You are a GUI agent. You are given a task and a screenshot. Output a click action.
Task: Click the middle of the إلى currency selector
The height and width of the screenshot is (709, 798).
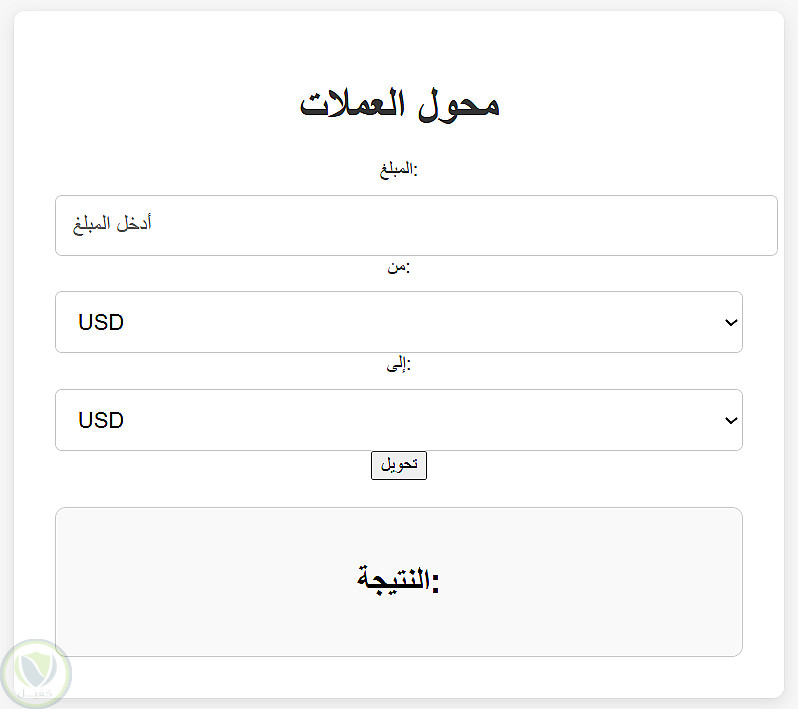[x=398, y=420]
